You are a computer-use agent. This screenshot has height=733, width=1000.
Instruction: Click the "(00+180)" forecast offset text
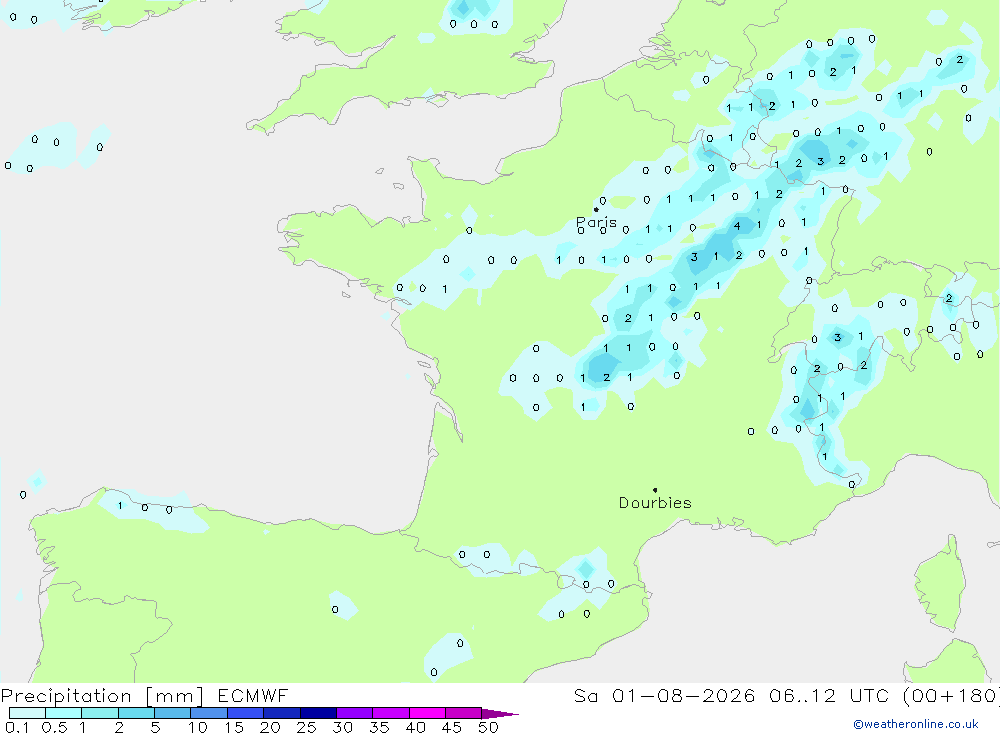click(952, 695)
